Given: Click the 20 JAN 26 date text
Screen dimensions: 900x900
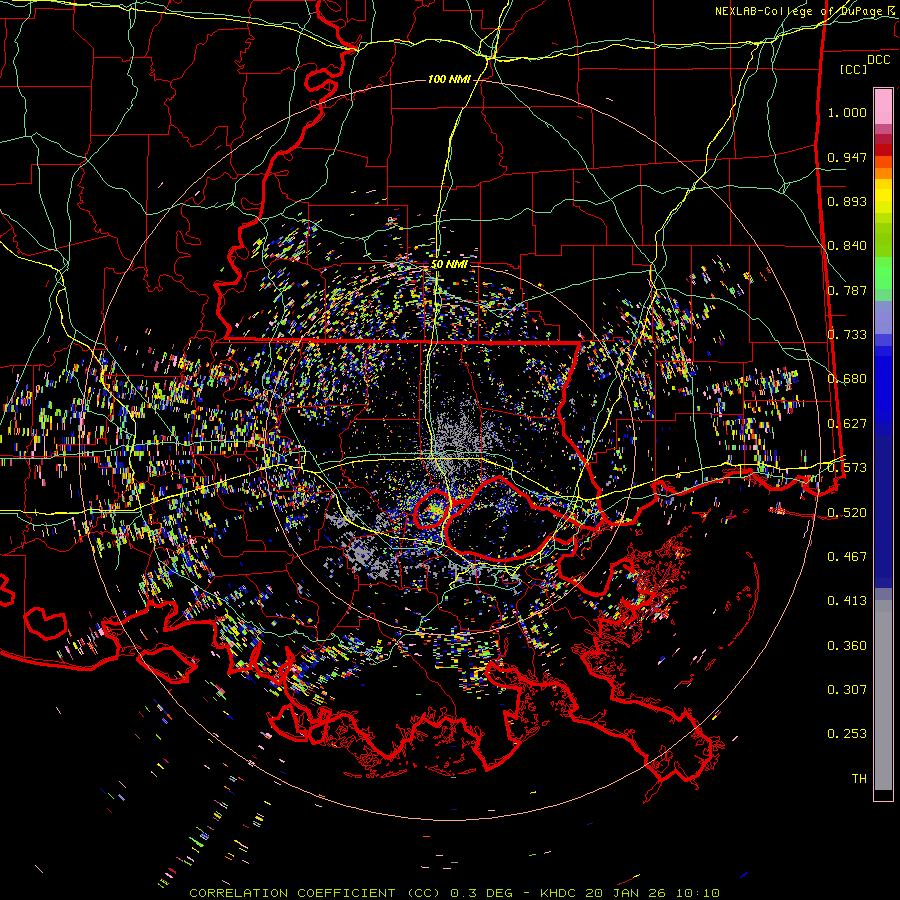Looking at the screenshot, I should (625, 893).
